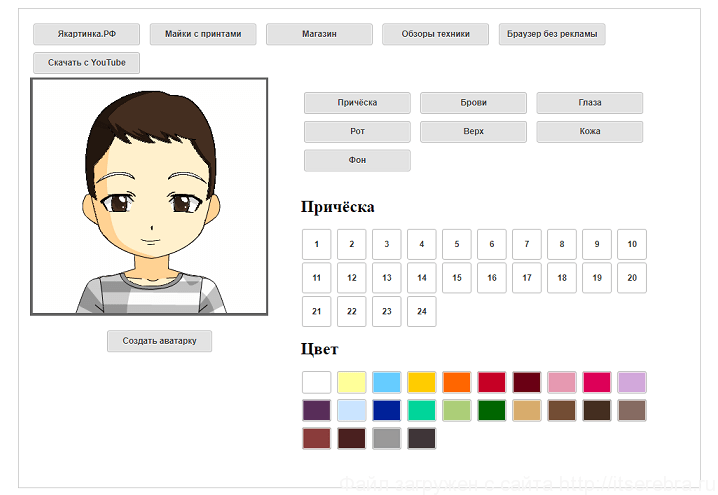Select hairstyle number 10
The width and height of the screenshot is (718, 495).
(x=631, y=244)
